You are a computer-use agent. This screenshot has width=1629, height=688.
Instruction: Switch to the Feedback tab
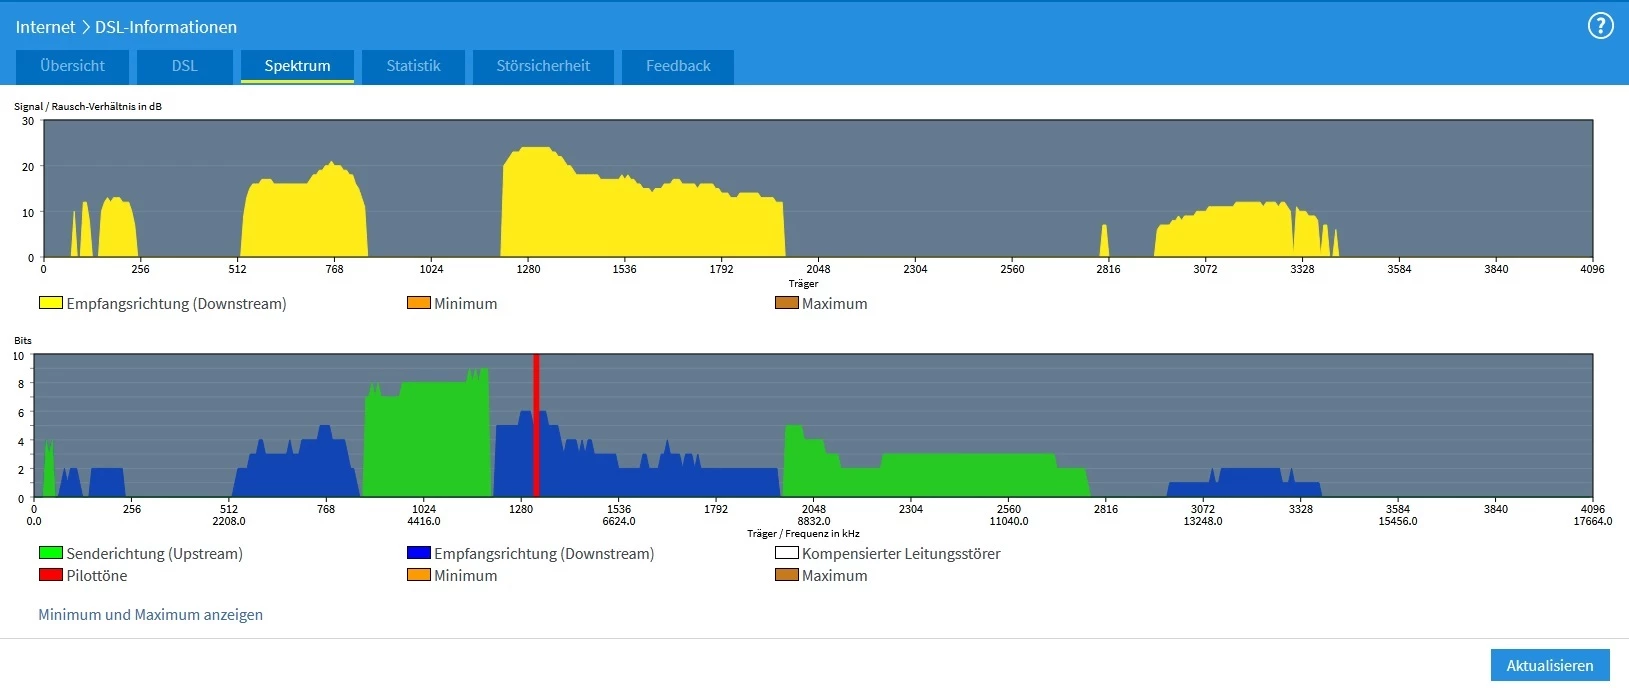(678, 66)
